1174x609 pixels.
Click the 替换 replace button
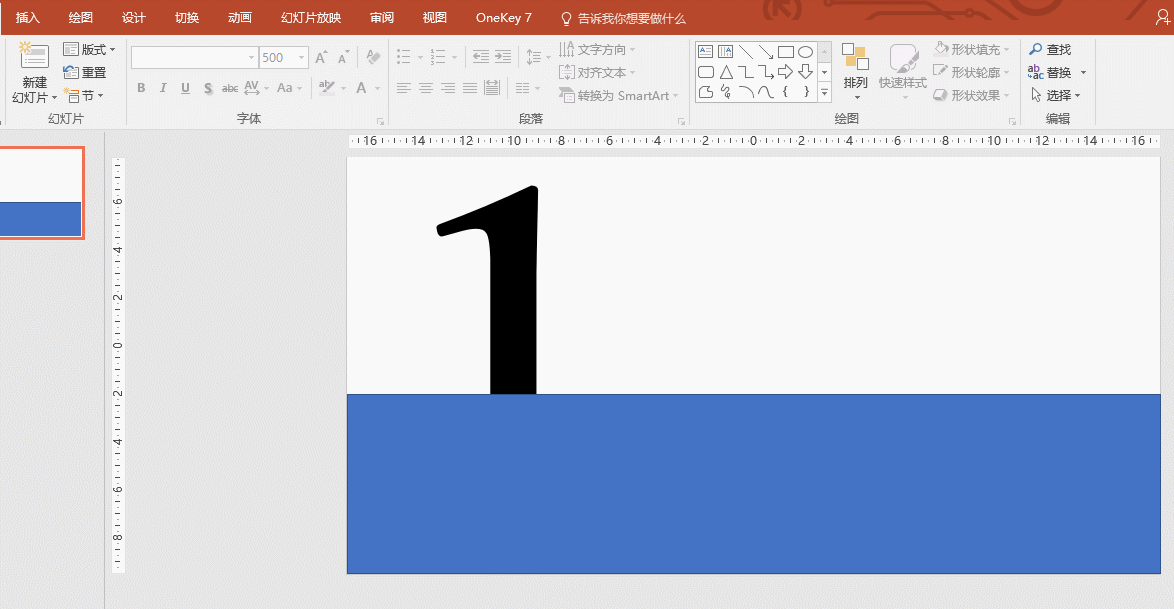(x=1050, y=73)
